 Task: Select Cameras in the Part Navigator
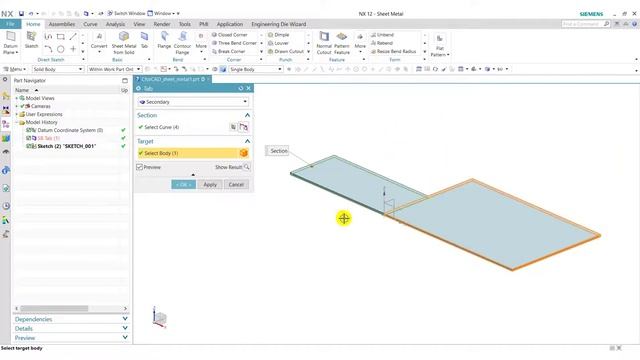pyautogui.click(x=41, y=106)
